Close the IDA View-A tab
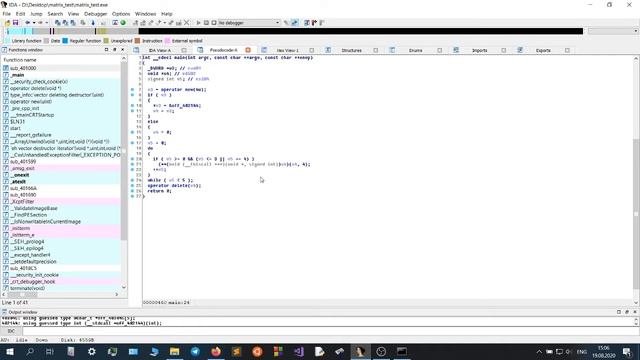Screen dimensions: 640x360 coord(184,50)
